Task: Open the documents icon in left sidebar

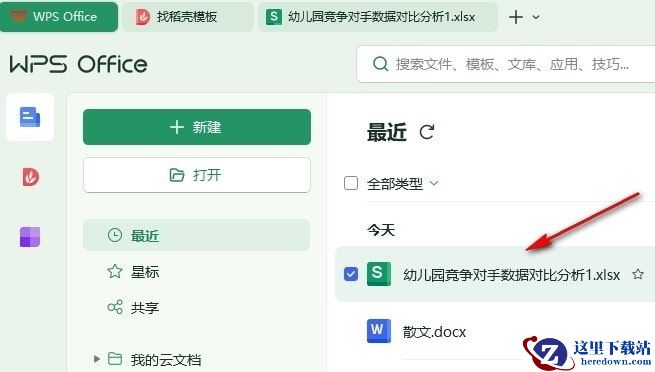Action: 30,117
